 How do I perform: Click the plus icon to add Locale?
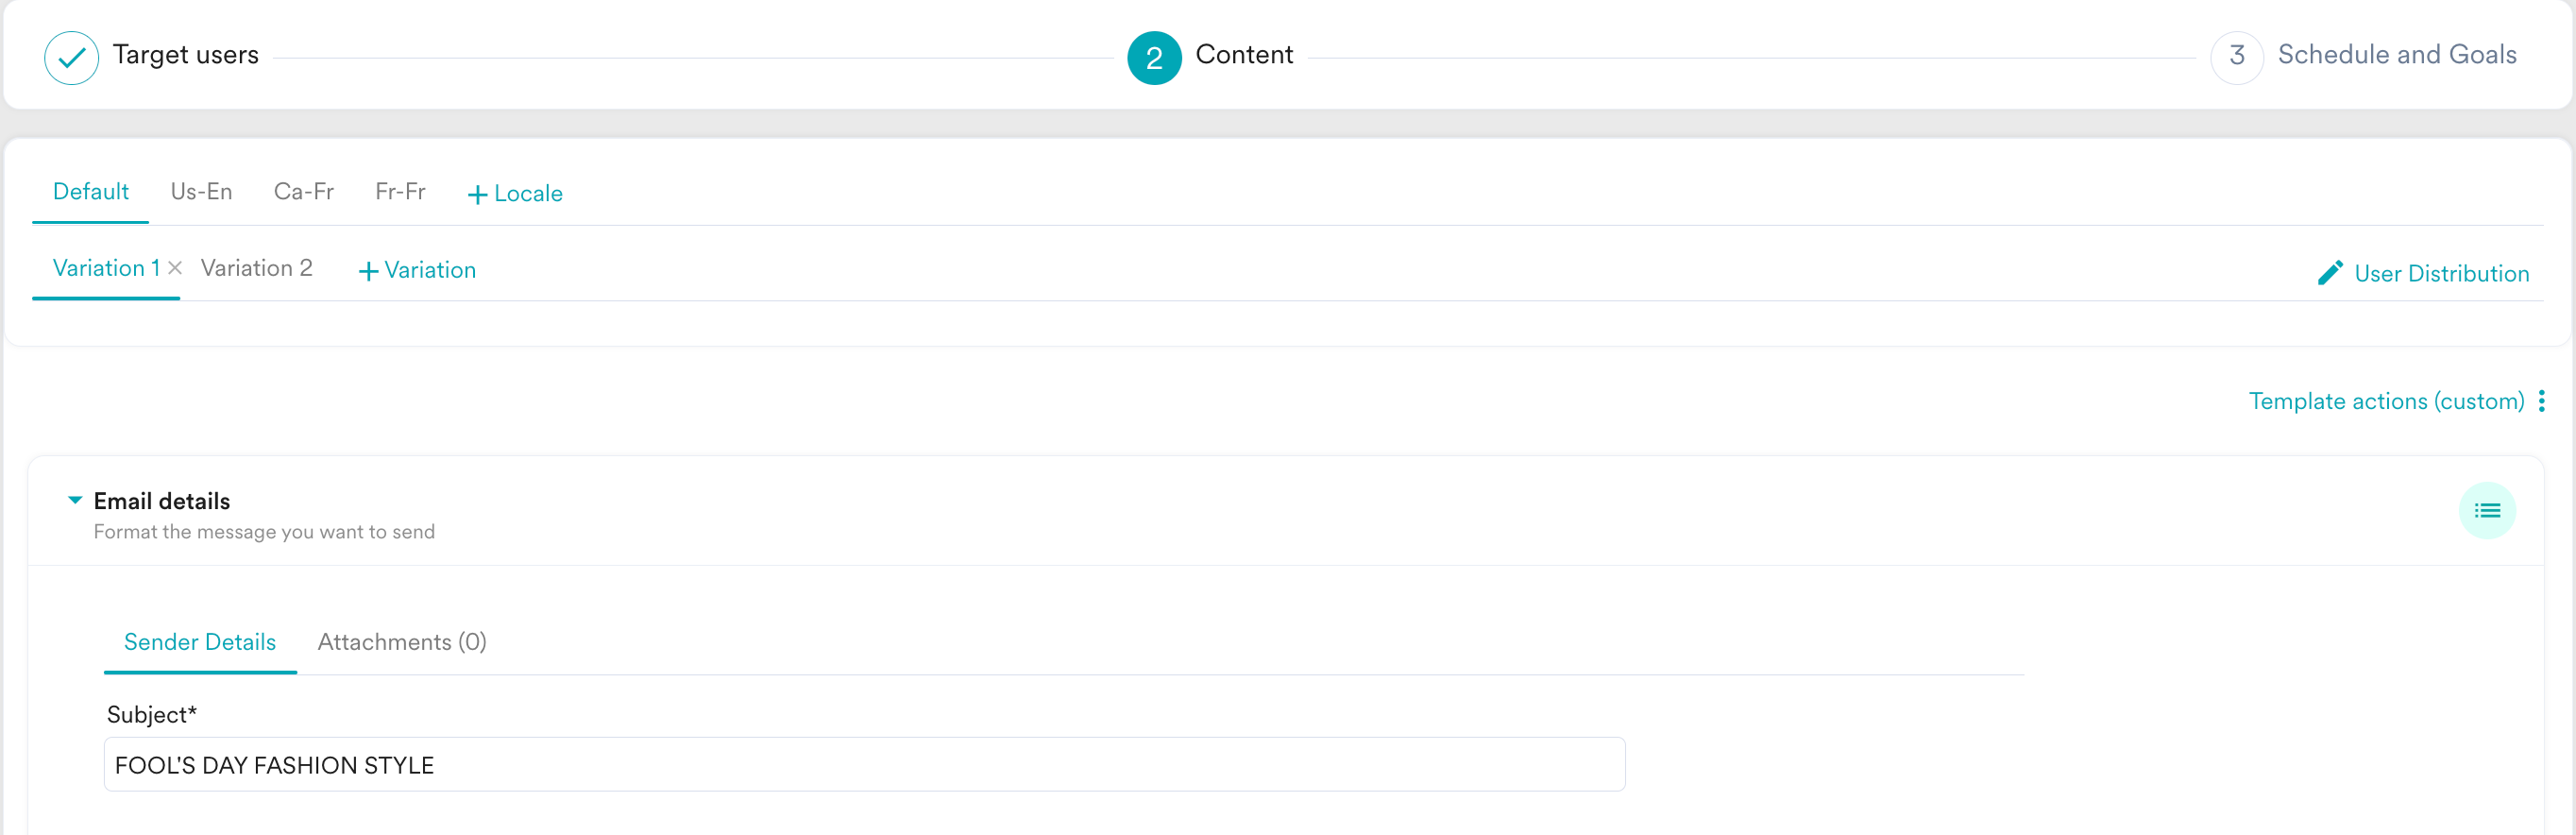tap(477, 195)
